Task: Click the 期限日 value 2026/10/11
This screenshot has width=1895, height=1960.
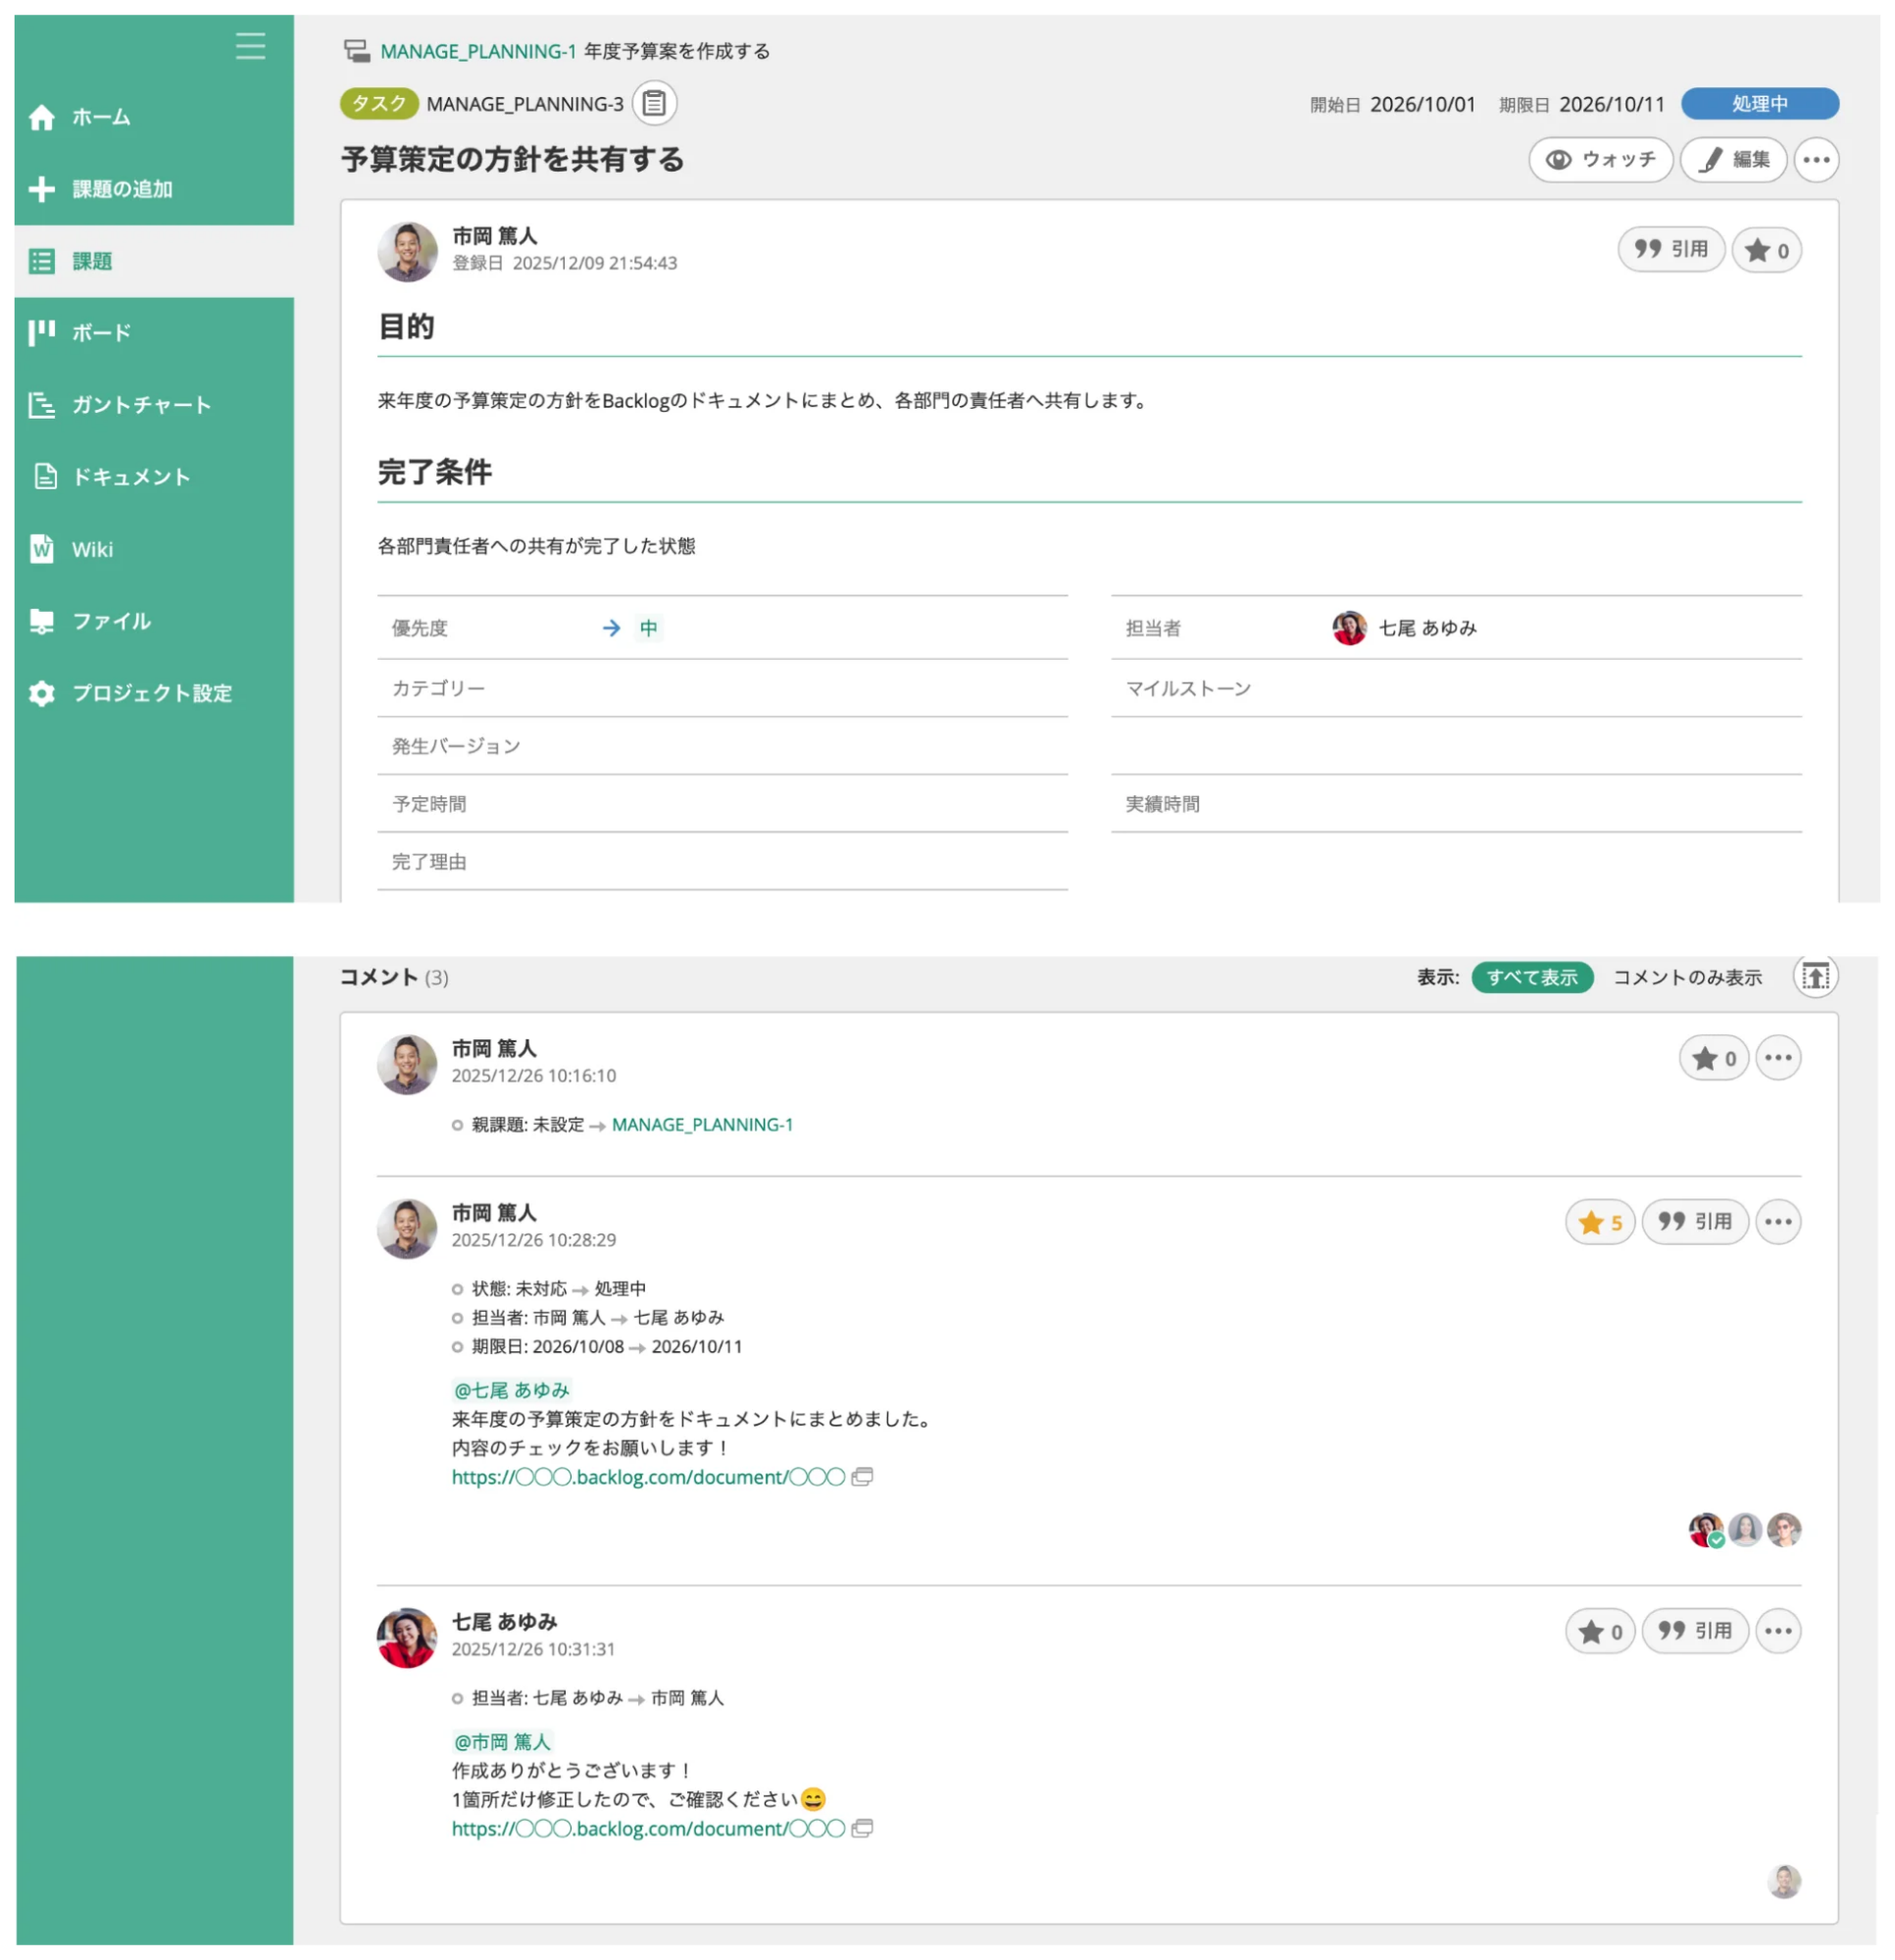Action: (x=1612, y=104)
